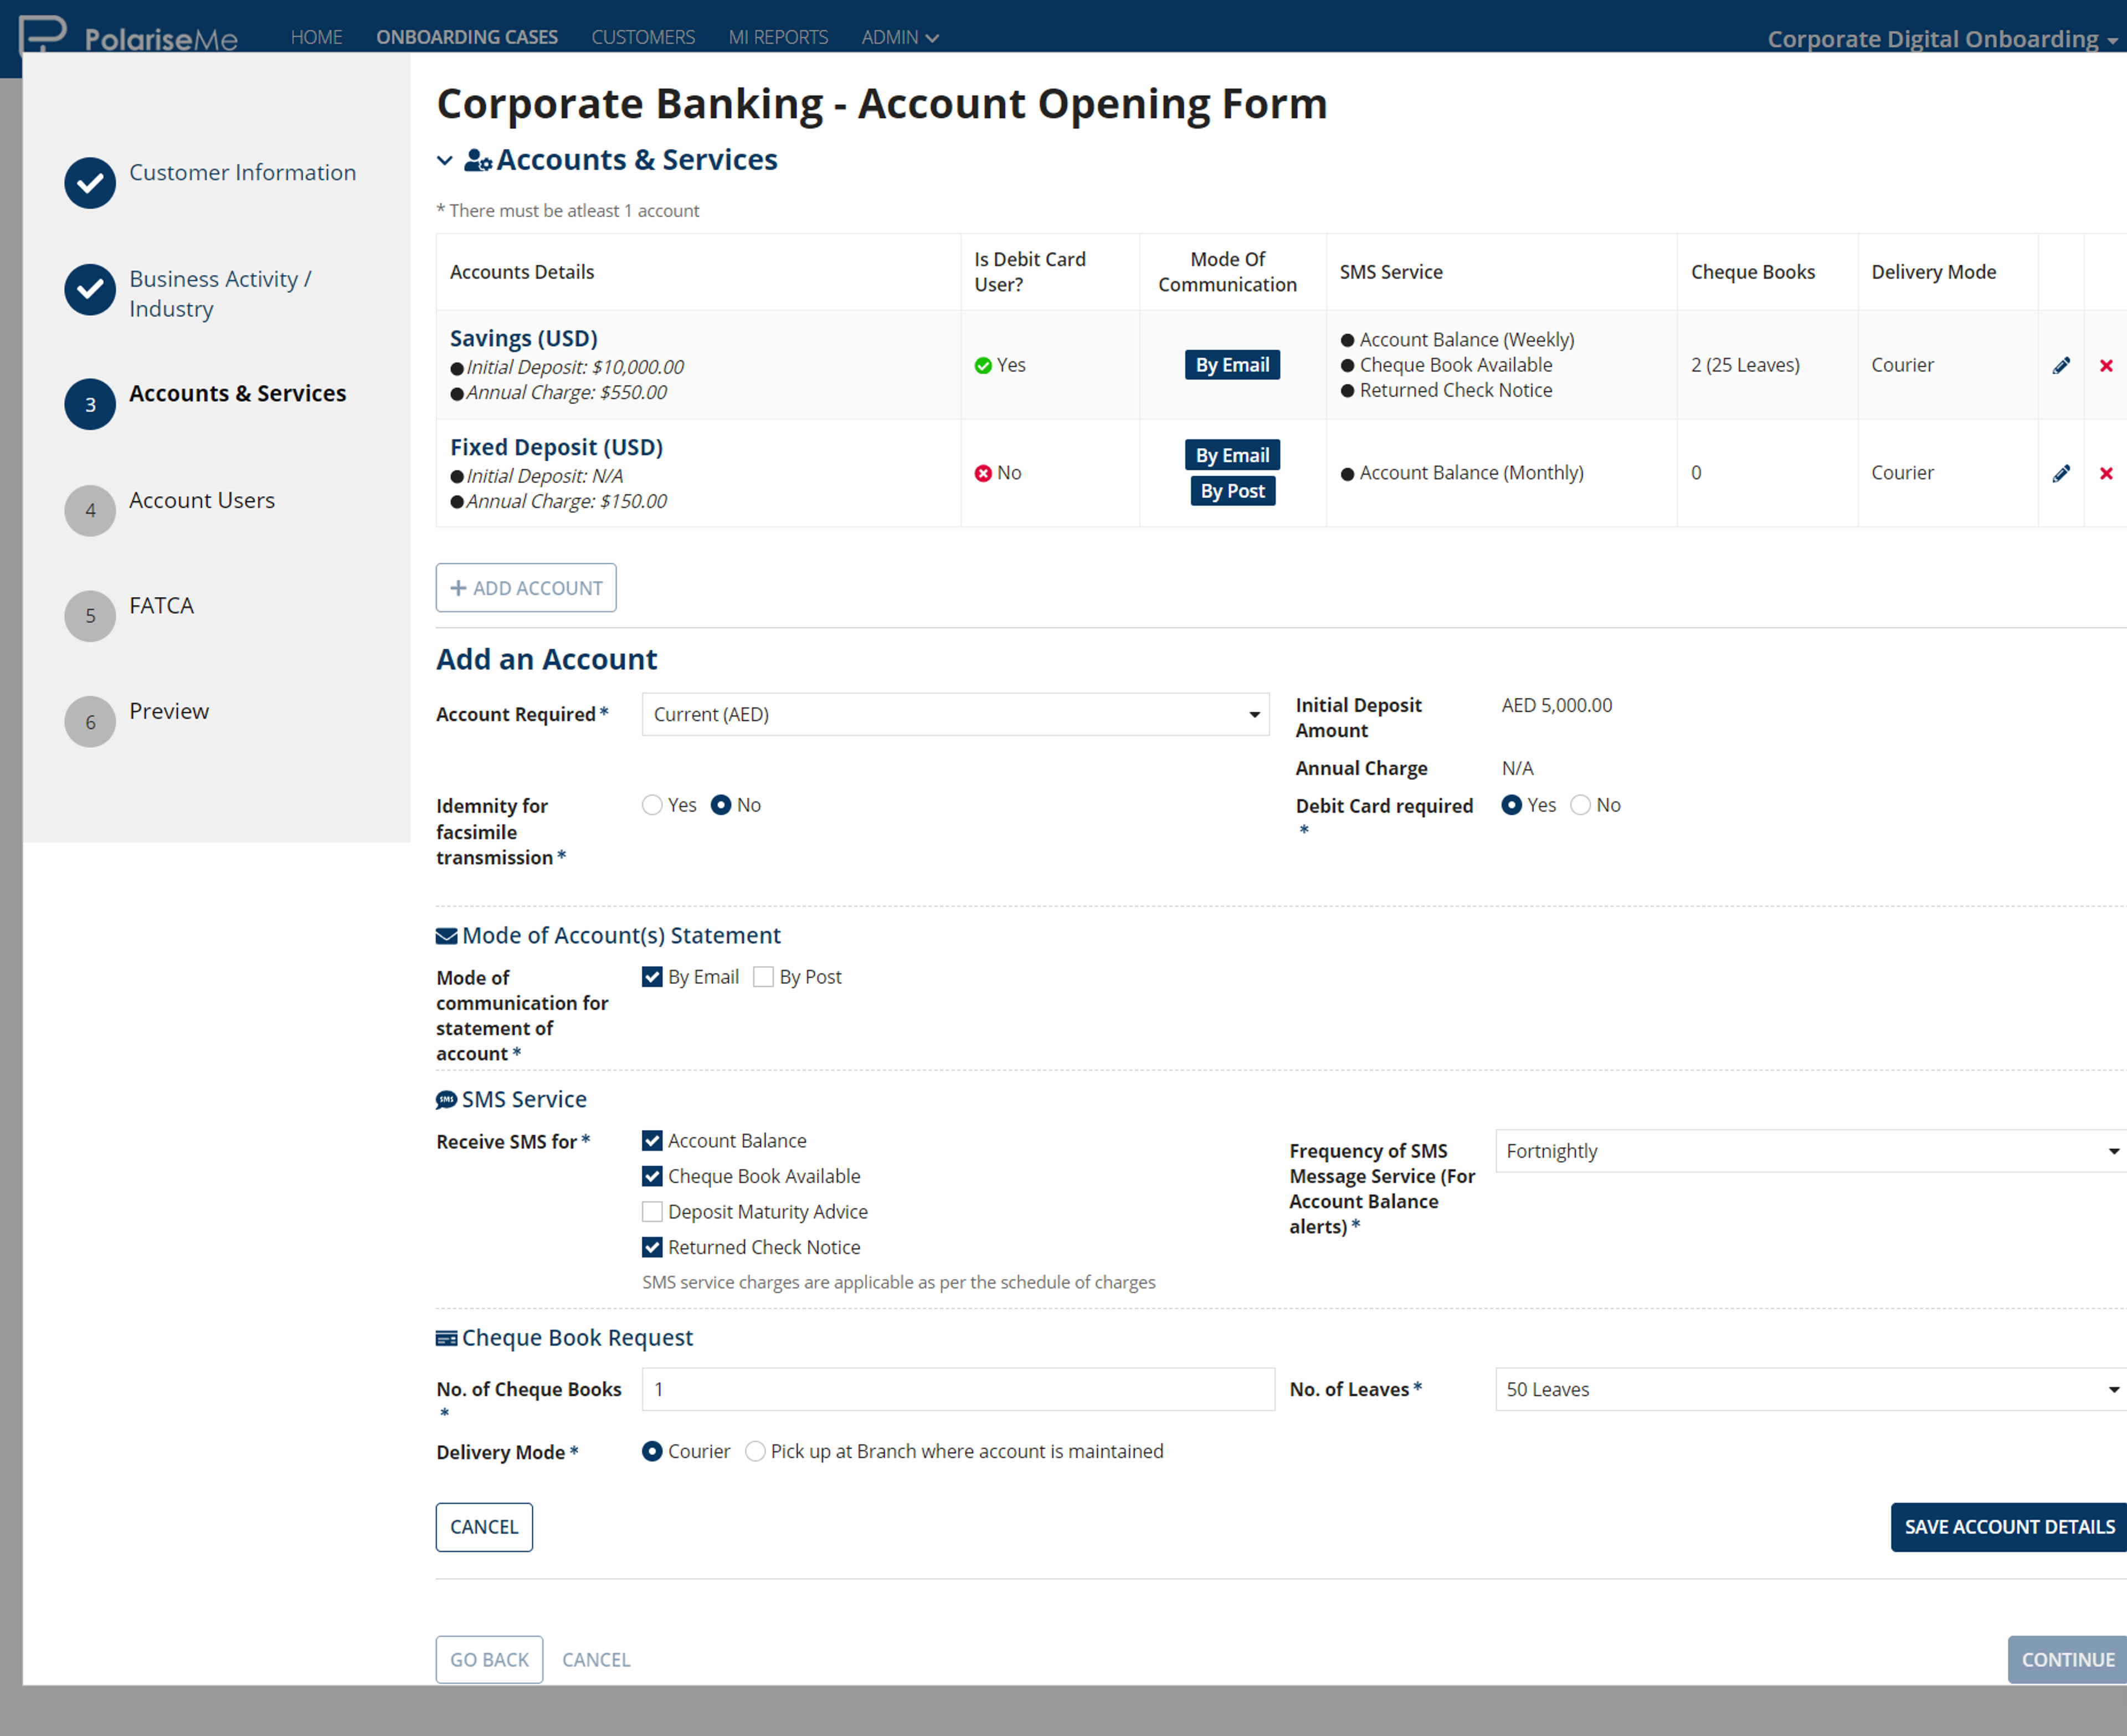2127x1736 pixels.
Task: Click By Email badge in Savings row
Action: [x=1232, y=365]
